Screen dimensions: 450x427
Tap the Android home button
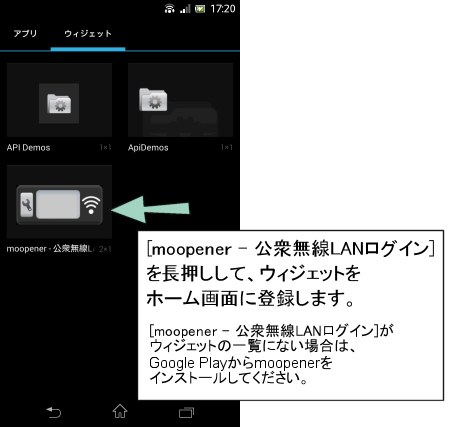tap(120, 411)
